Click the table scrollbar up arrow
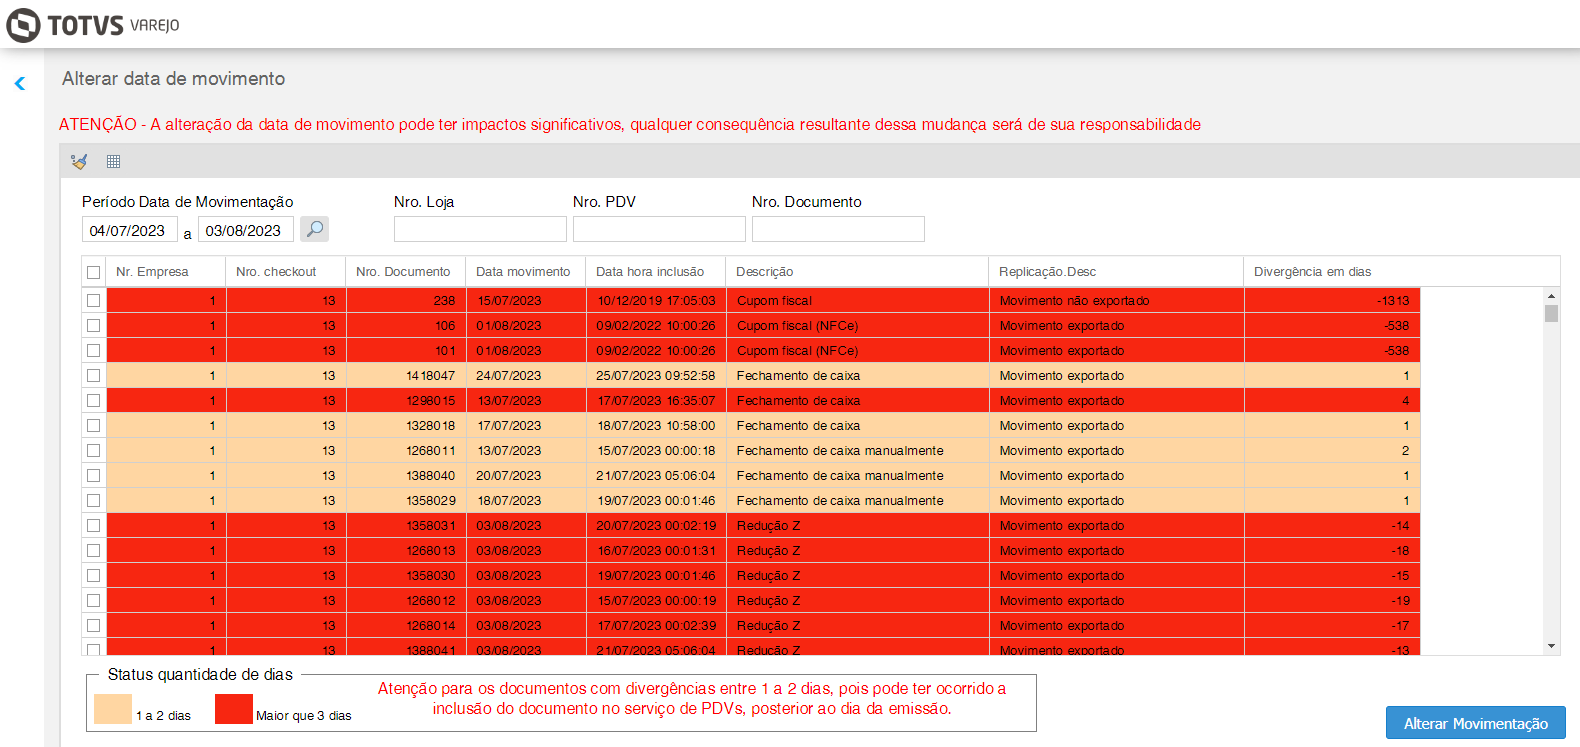Screen dimensions: 1580x747 1552,296
